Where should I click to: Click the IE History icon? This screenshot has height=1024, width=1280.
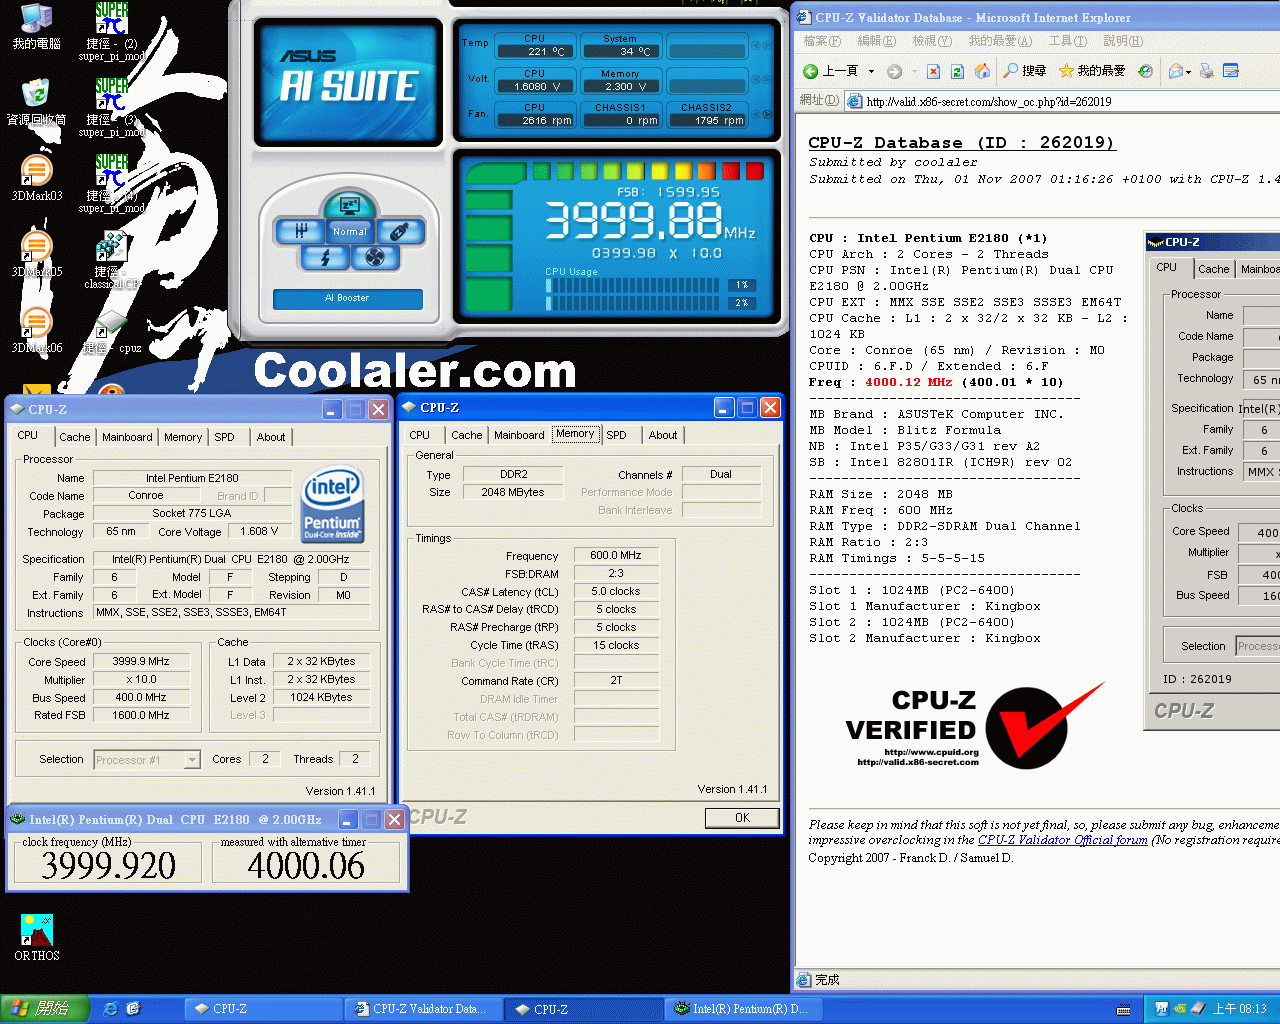[x=1146, y=71]
